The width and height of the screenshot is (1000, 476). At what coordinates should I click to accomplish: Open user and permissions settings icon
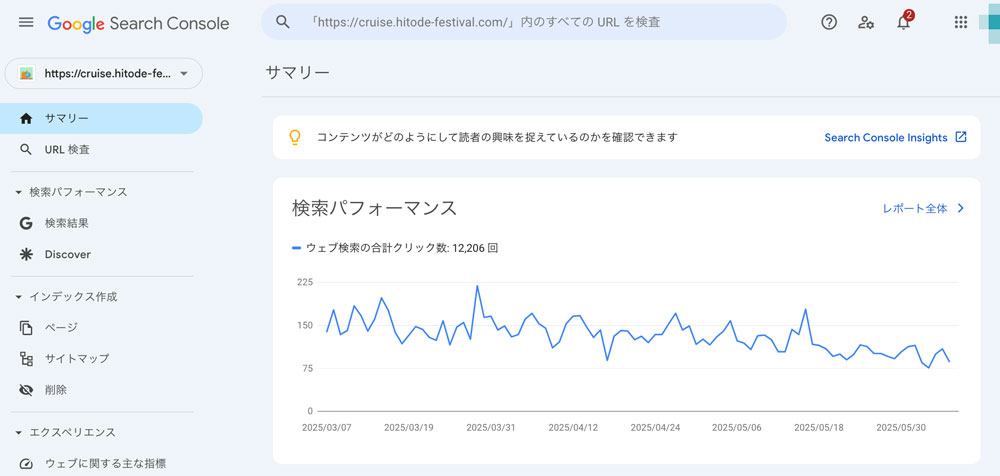(x=866, y=22)
